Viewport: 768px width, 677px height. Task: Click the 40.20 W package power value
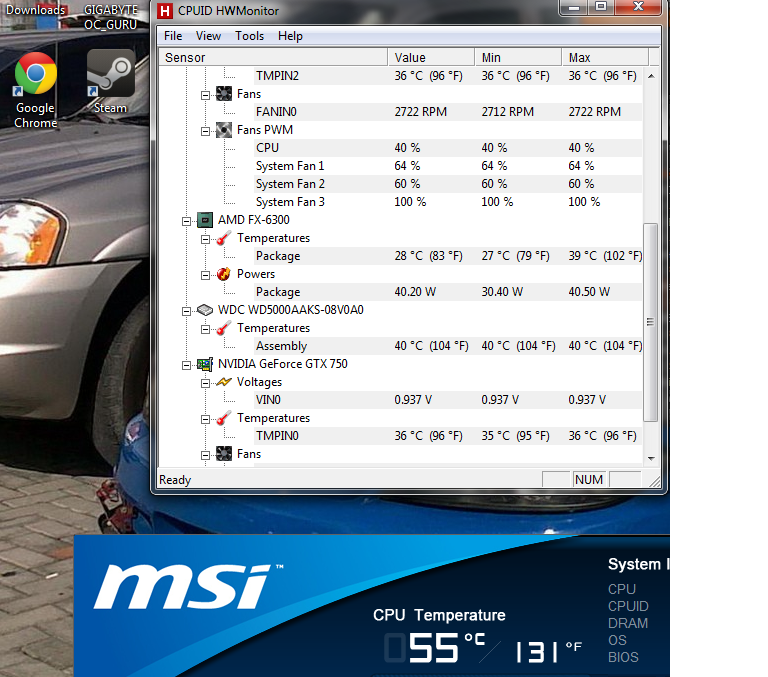point(415,292)
